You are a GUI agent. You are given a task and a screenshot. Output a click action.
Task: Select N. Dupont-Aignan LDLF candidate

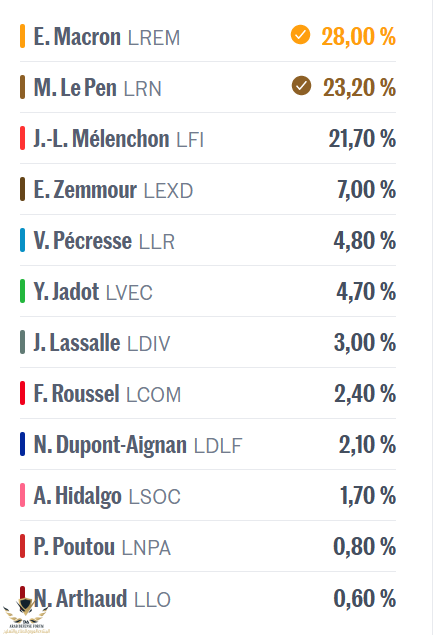click(138, 445)
